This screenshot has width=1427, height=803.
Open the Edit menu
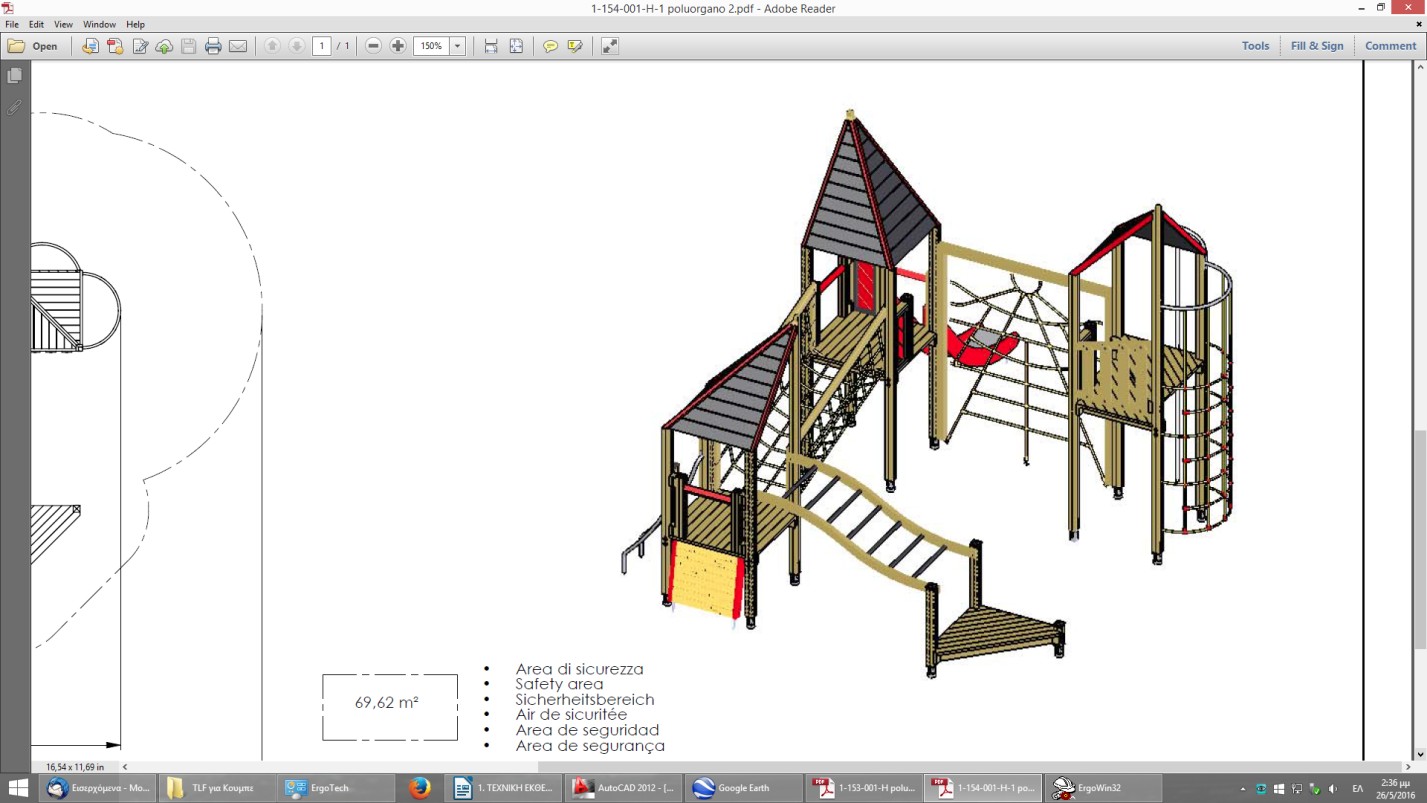(x=36, y=24)
